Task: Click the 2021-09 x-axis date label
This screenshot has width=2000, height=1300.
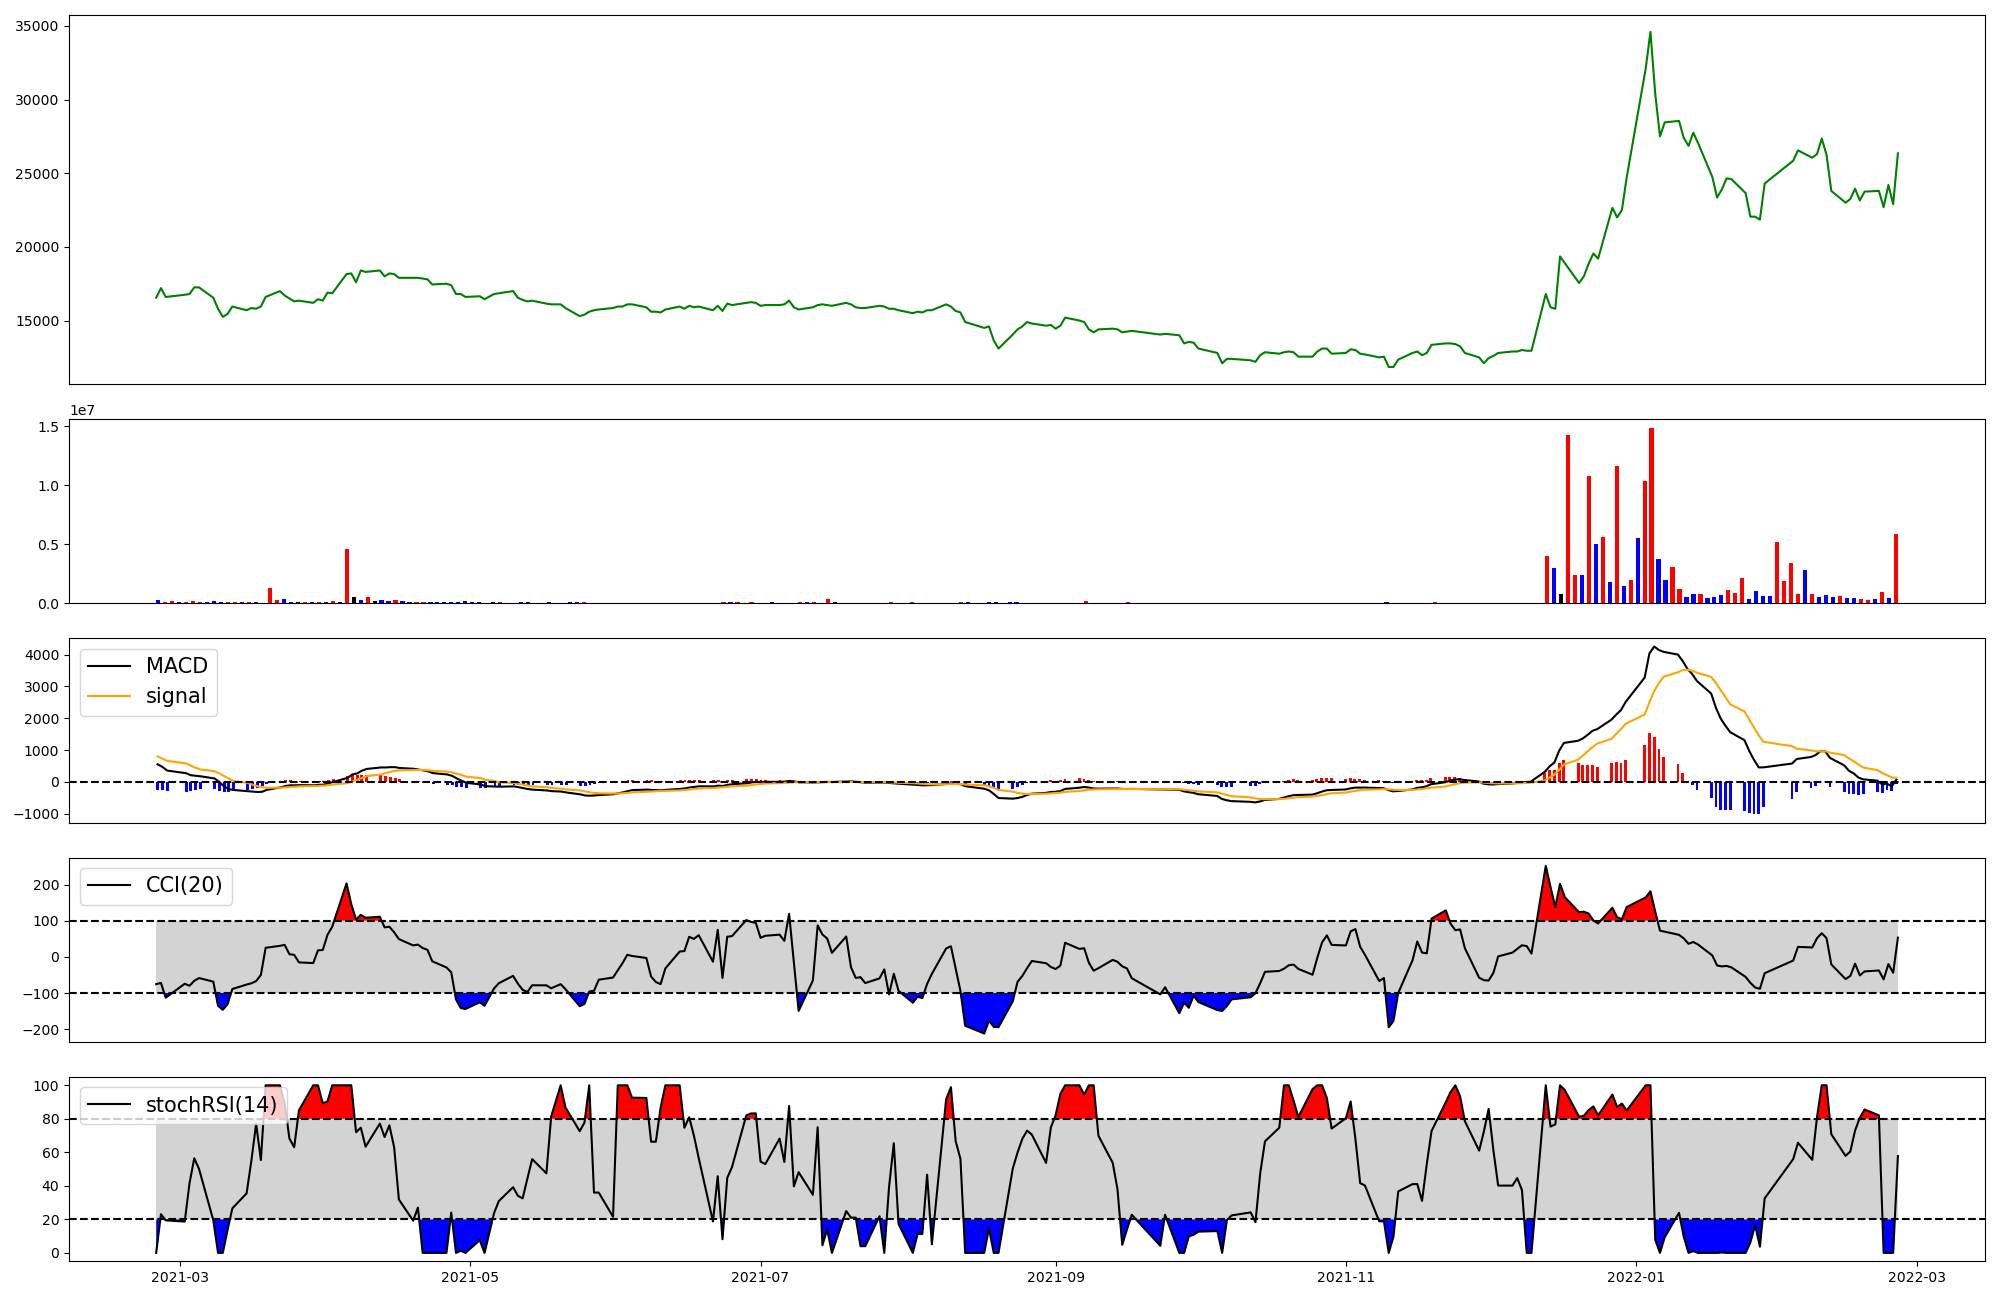Action: (x=1056, y=1277)
